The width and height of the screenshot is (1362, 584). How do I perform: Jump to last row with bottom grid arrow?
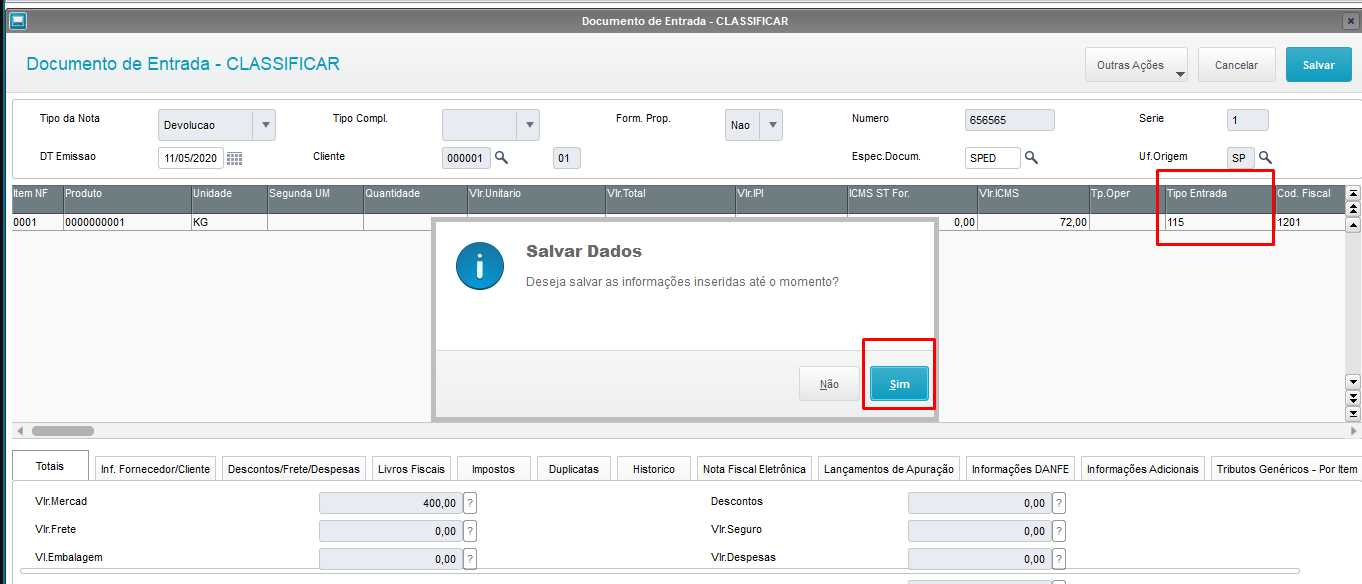[1353, 413]
